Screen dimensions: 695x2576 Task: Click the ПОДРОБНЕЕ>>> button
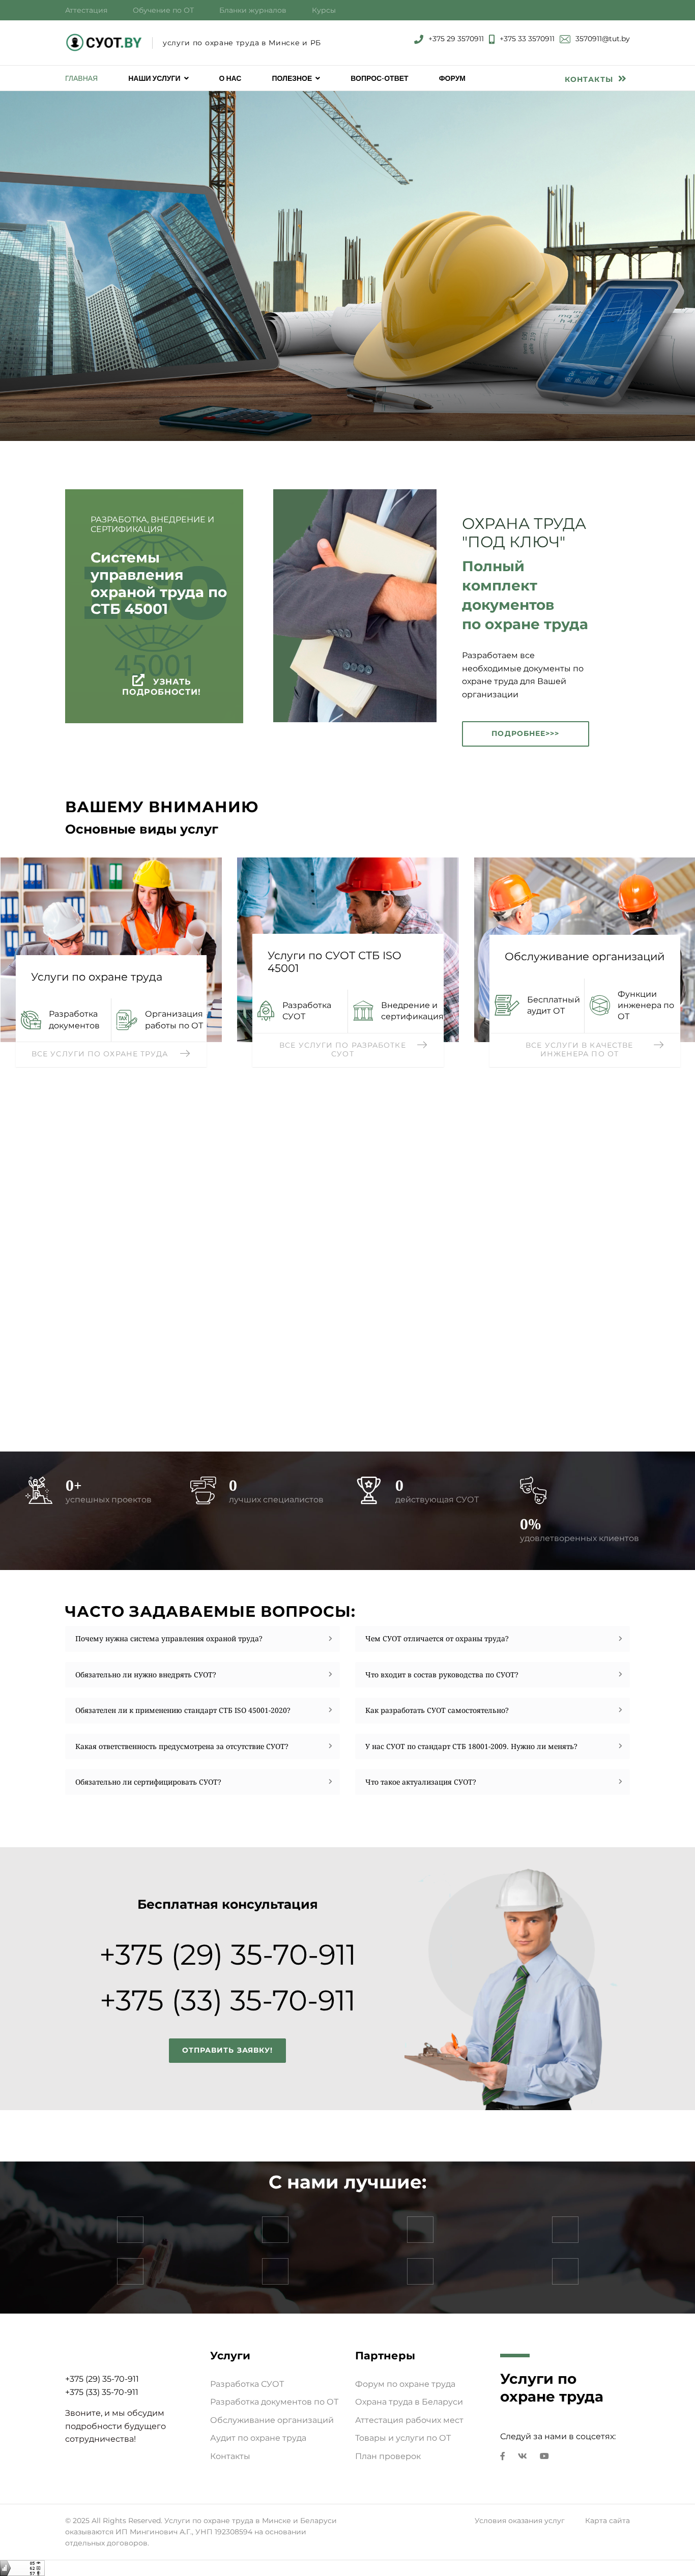525,734
